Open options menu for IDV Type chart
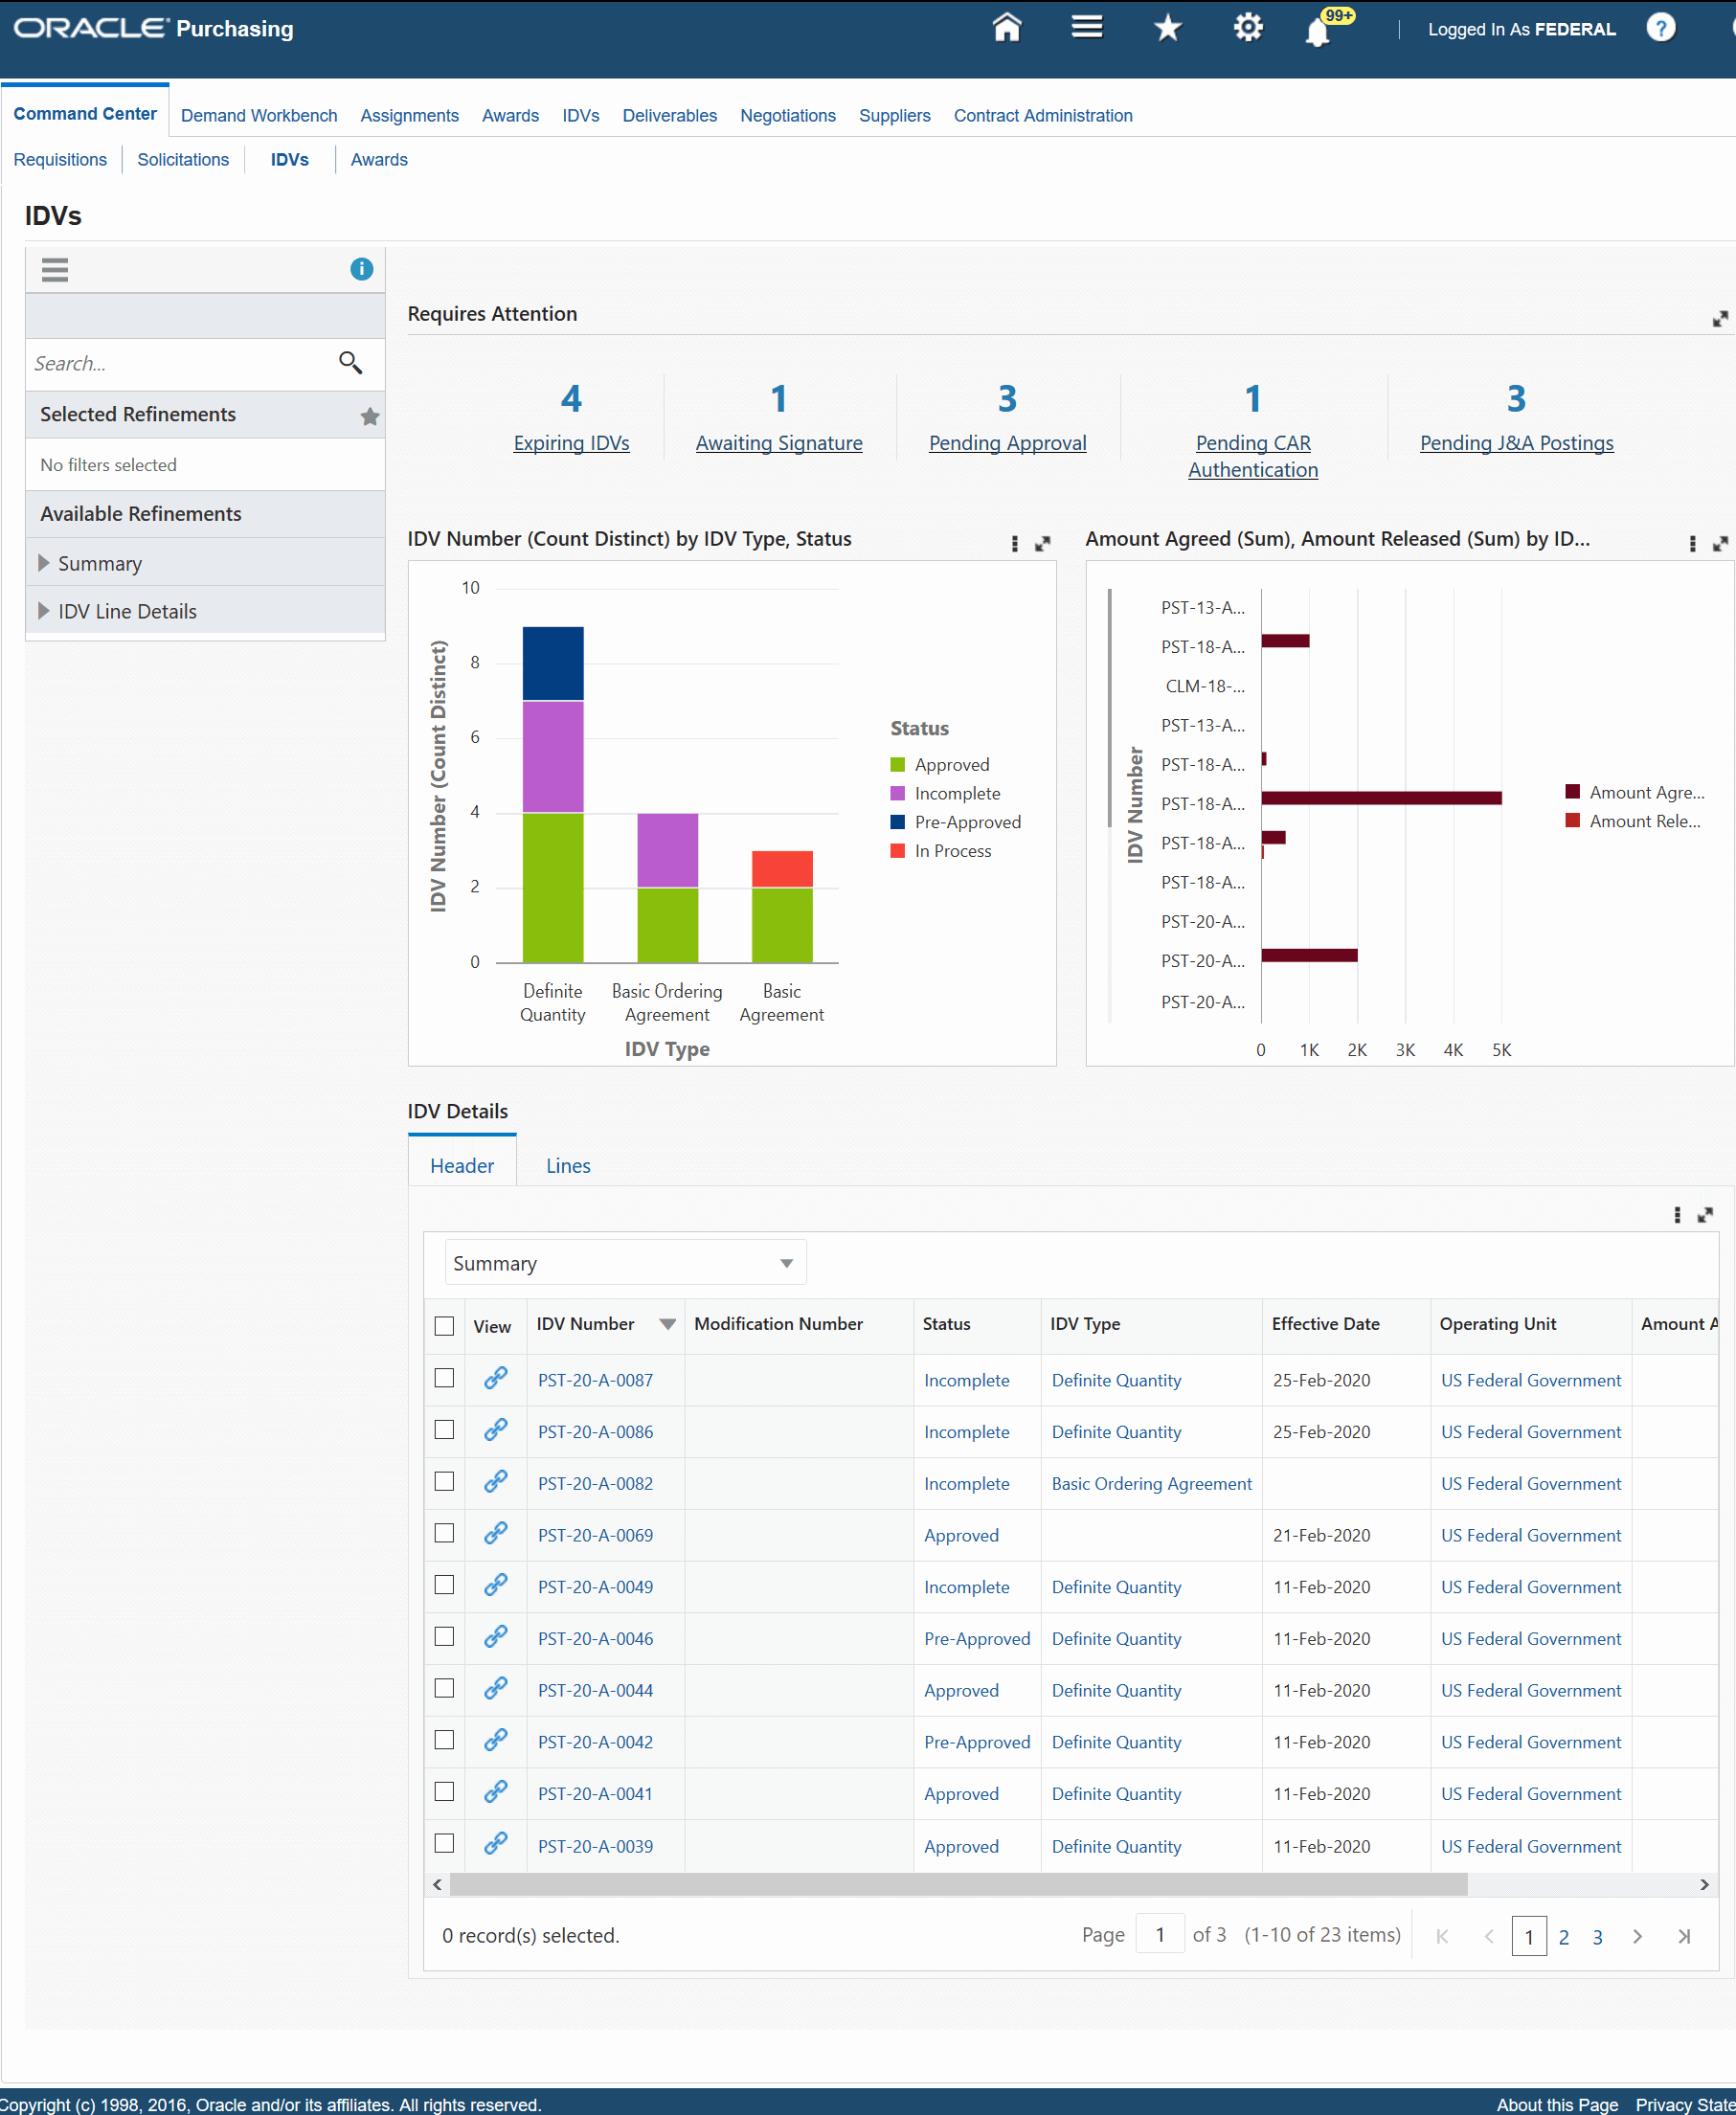Screen dimensions: 1736x2115 1014,543
